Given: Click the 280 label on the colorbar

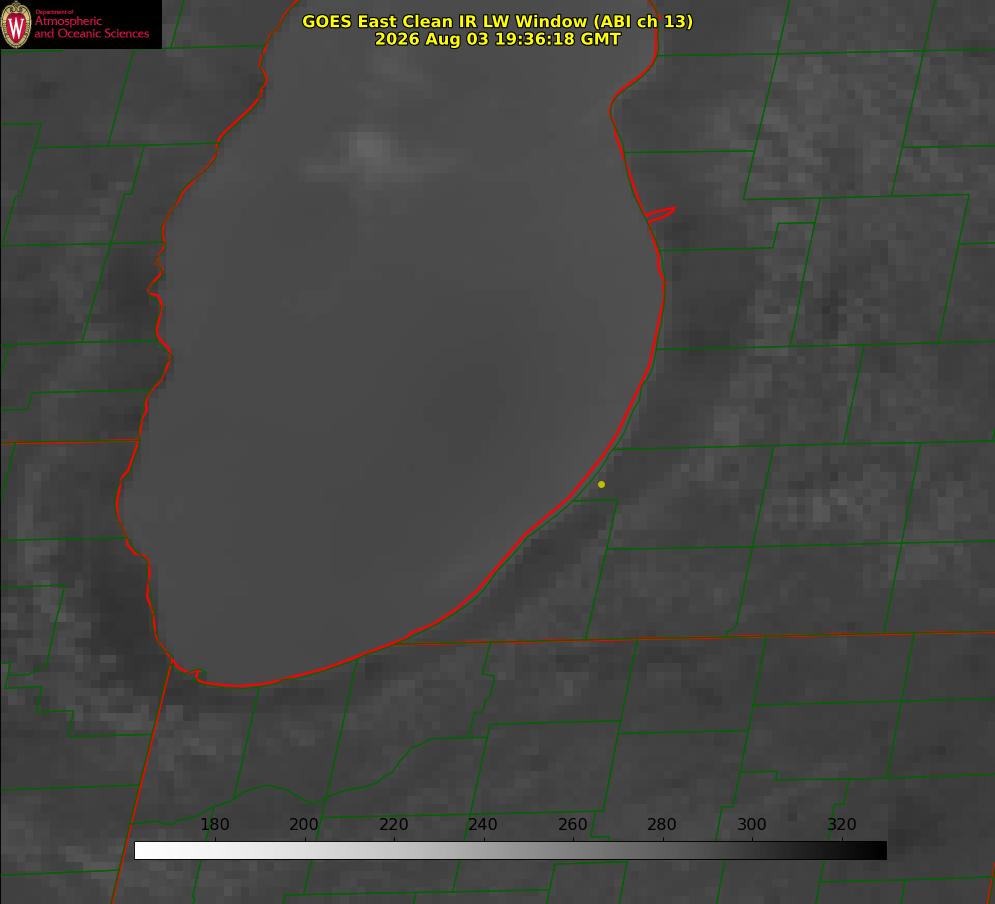Looking at the screenshot, I should [x=662, y=824].
